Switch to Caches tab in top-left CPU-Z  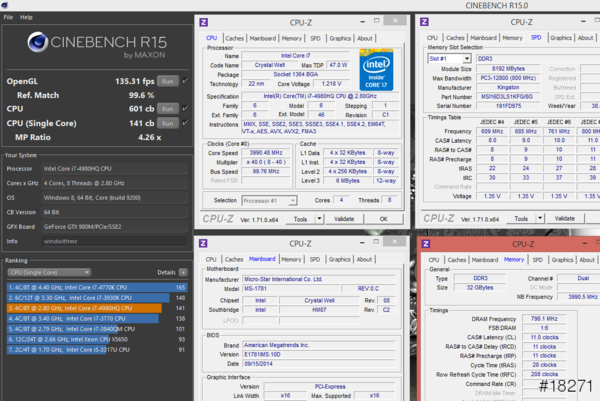pos(235,38)
